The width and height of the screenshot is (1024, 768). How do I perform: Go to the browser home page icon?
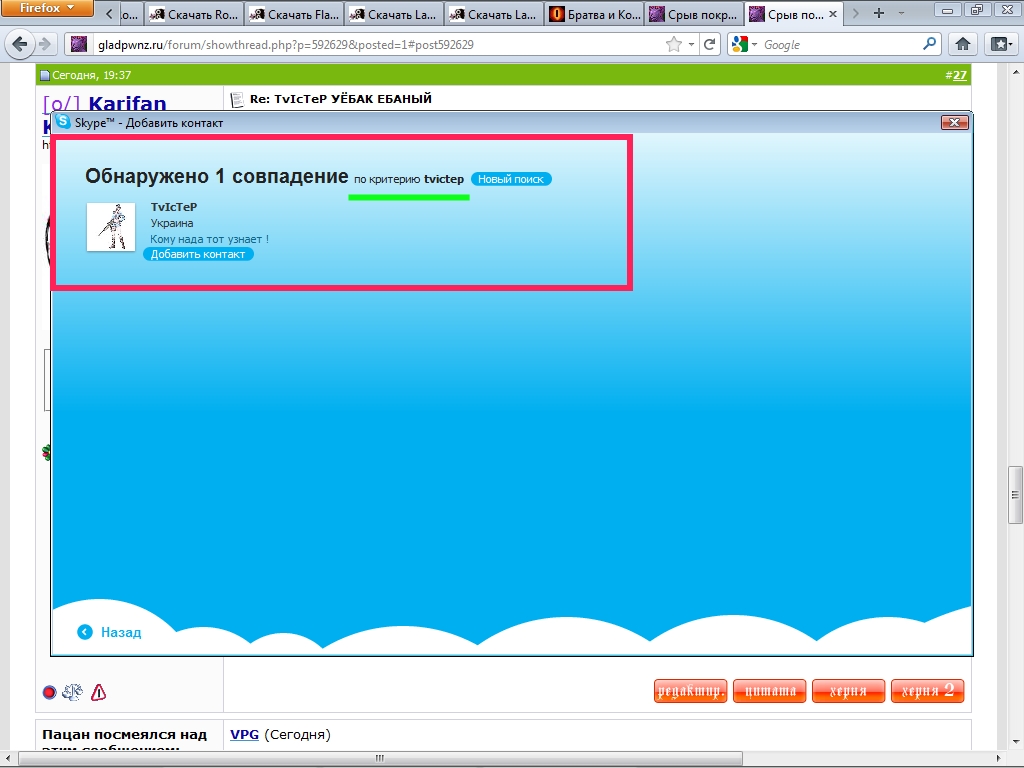point(962,44)
